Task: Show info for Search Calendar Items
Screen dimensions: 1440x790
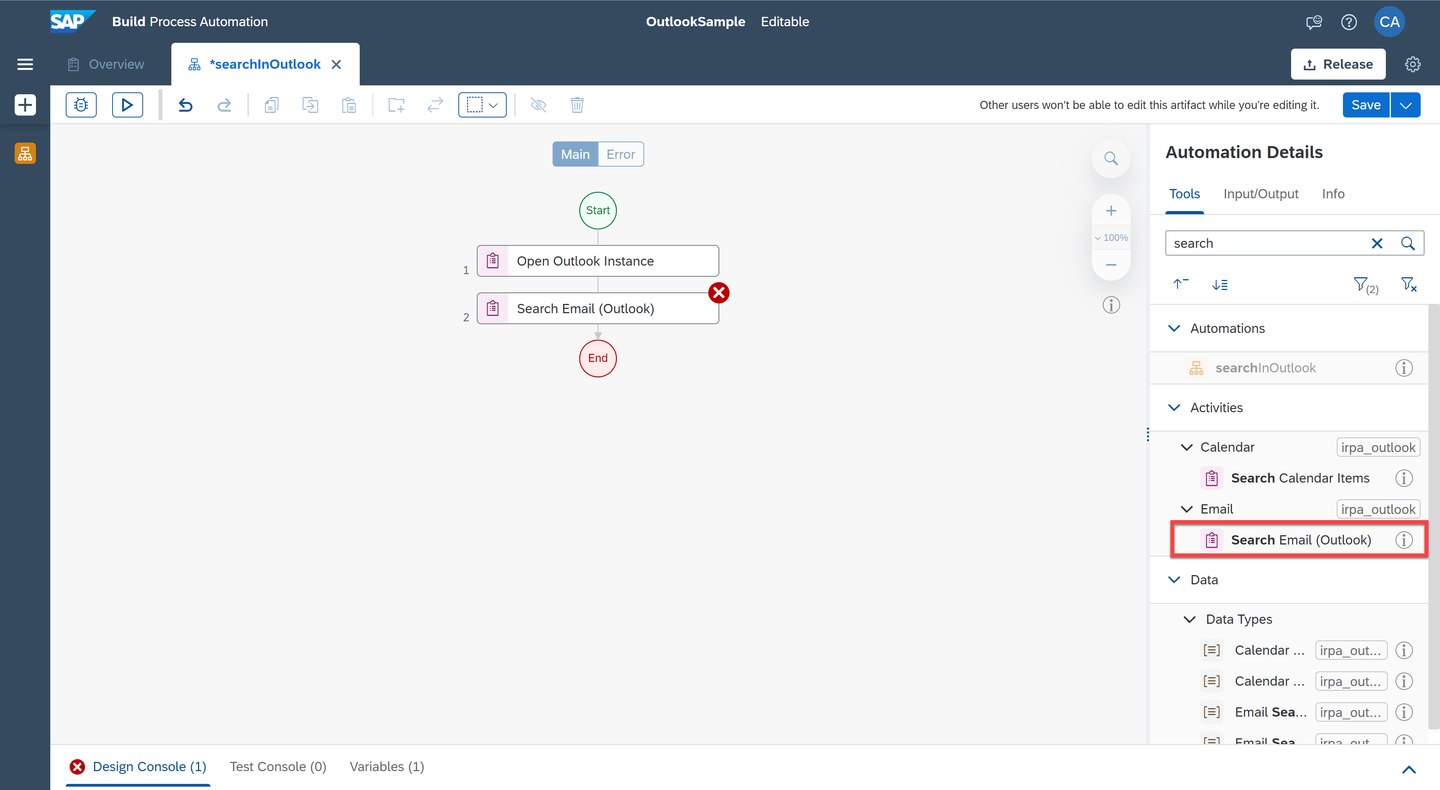Action: coord(1404,478)
